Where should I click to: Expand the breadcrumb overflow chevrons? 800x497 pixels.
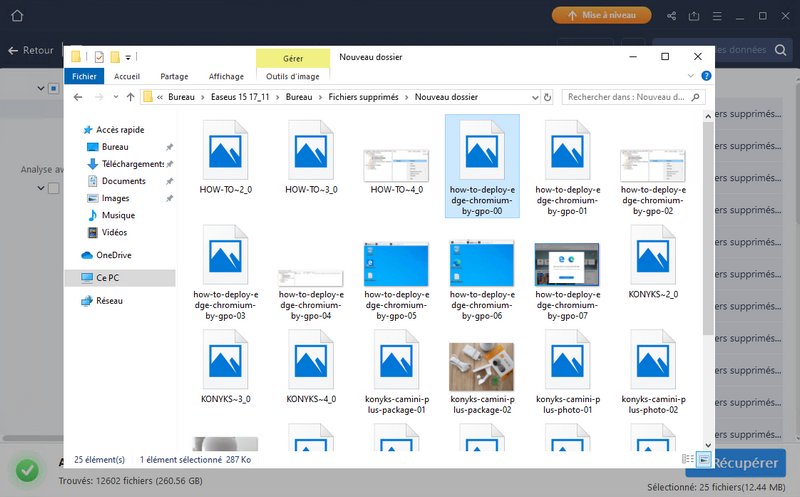(x=160, y=97)
